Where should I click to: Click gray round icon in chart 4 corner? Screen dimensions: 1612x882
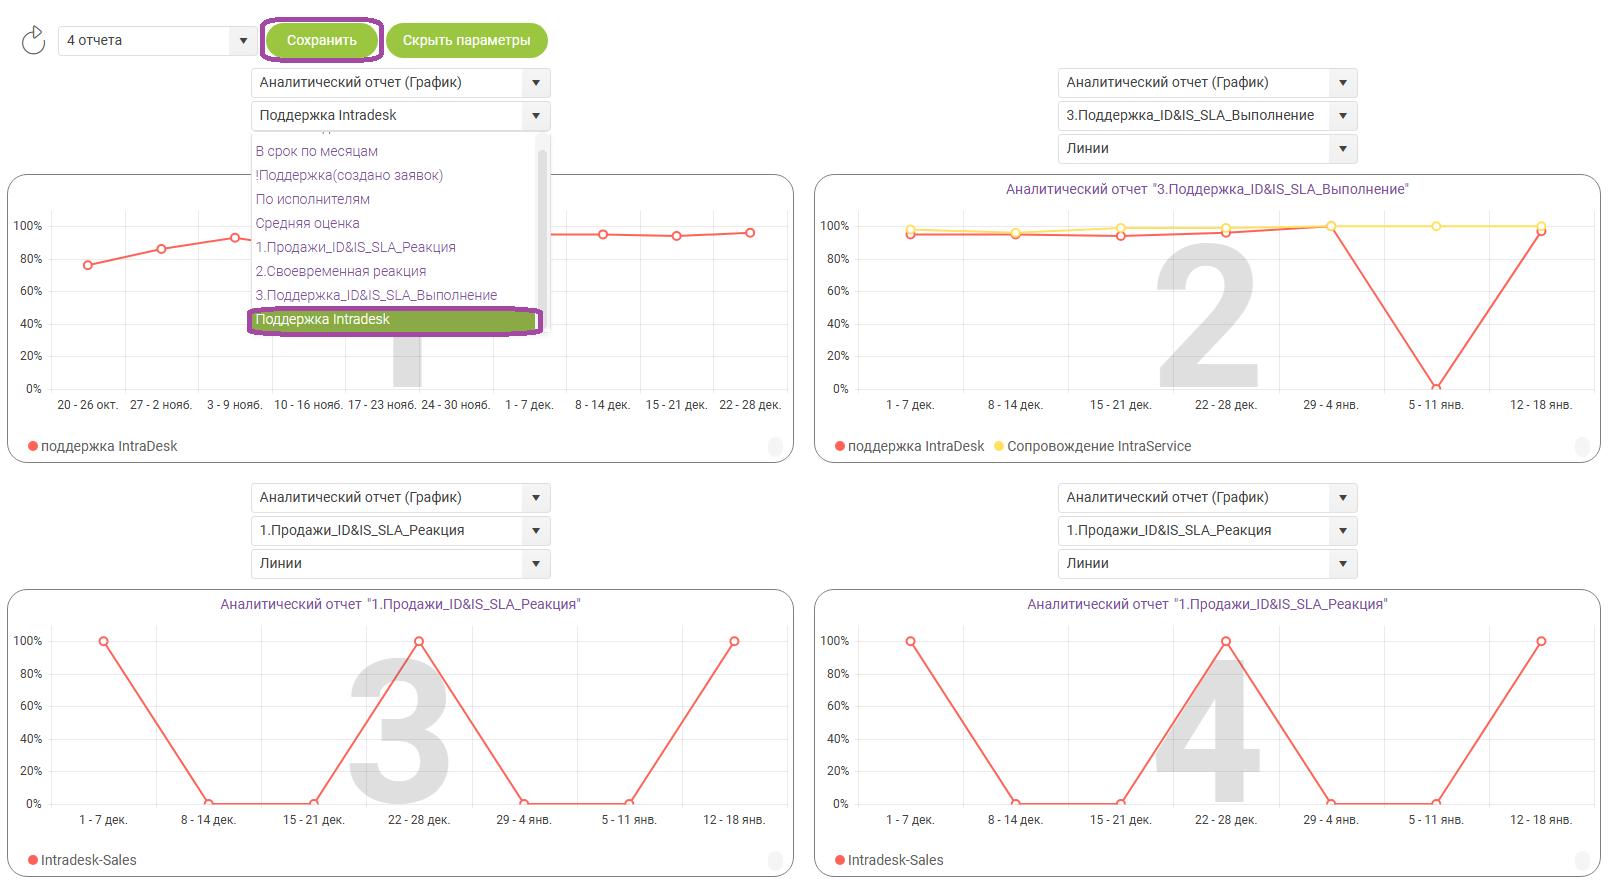coord(1581,860)
